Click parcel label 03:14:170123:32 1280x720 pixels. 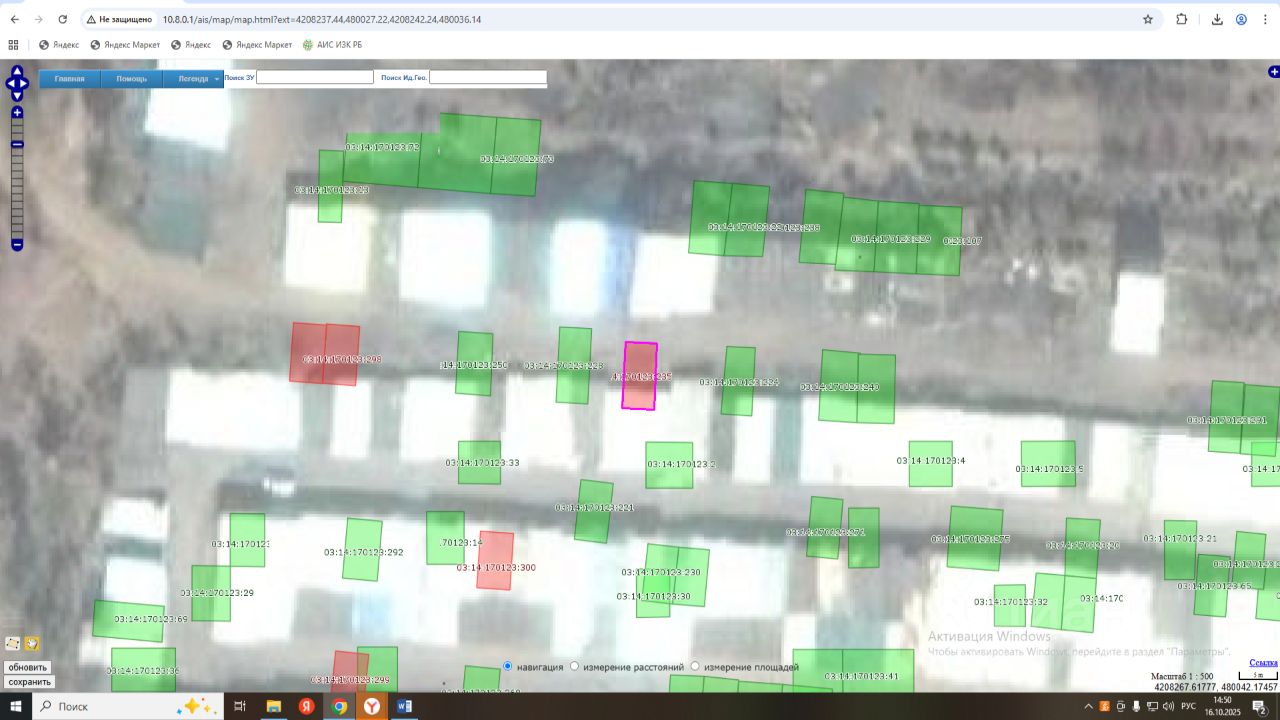coord(1011,602)
